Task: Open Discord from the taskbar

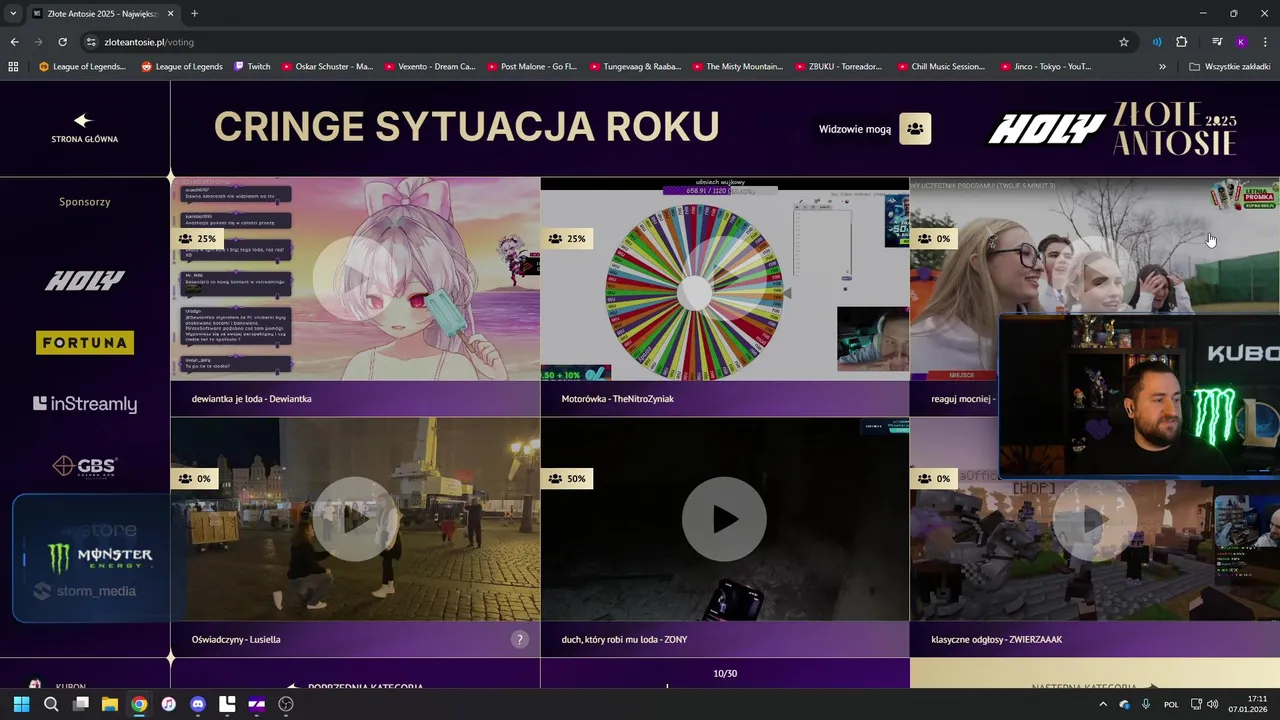Action: (198, 704)
